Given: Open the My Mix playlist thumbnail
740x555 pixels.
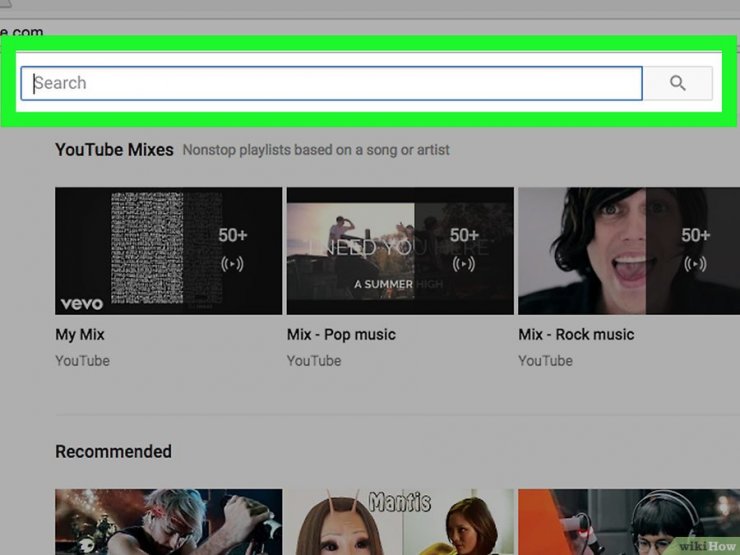Looking at the screenshot, I should coord(168,251).
